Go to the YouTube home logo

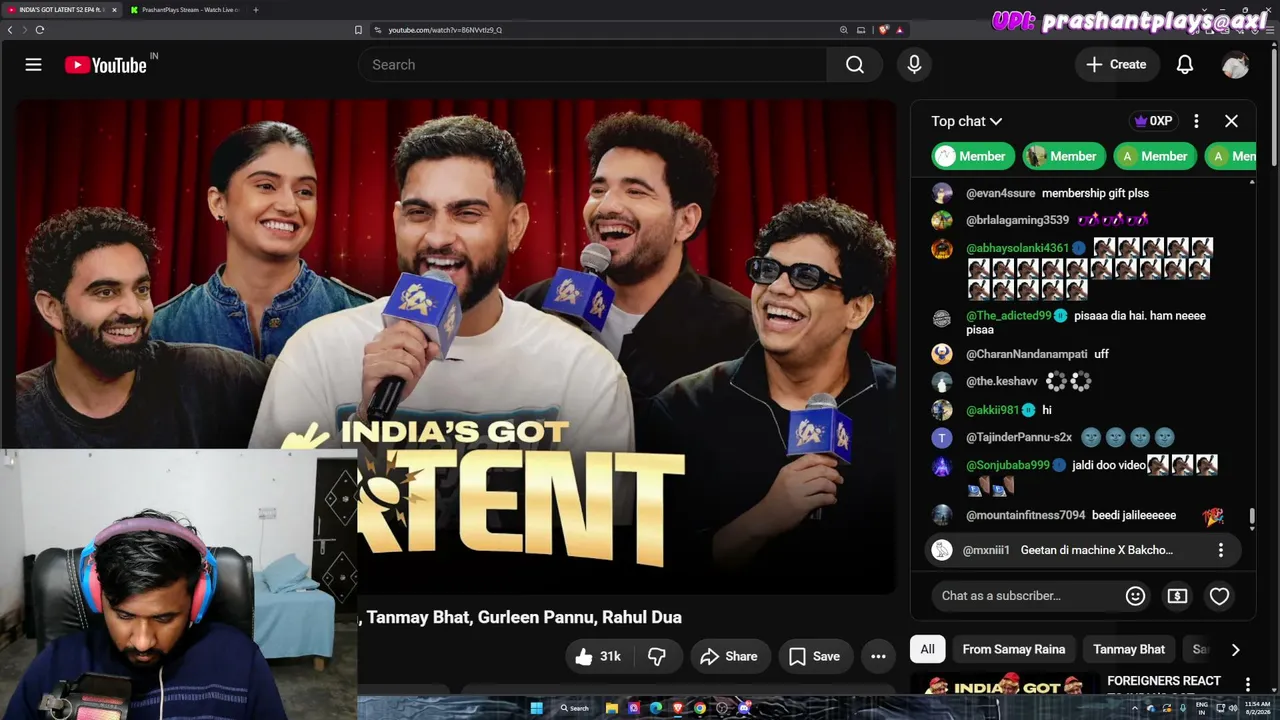[106, 65]
